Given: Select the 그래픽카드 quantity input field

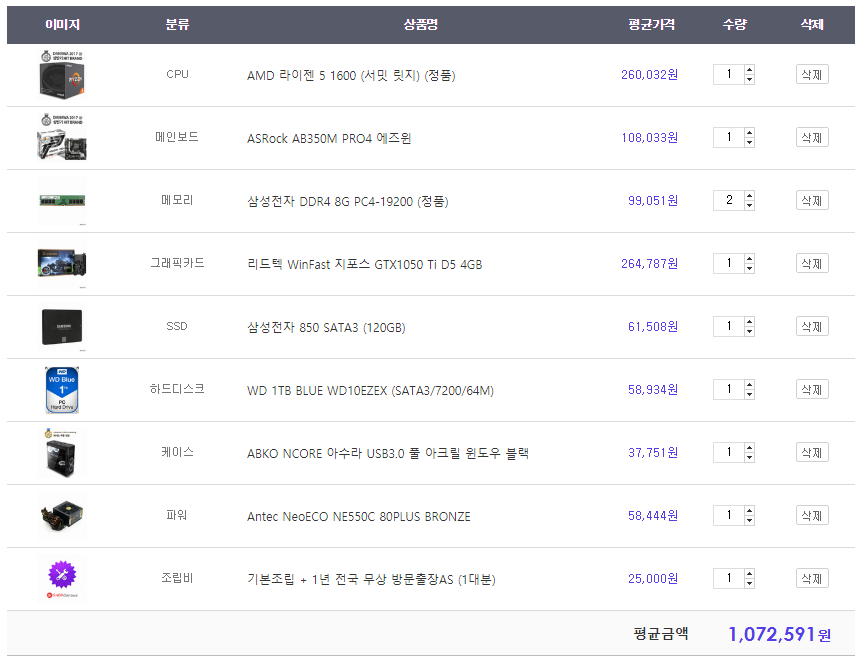Looking at the screenshot, I should point(729,263).
